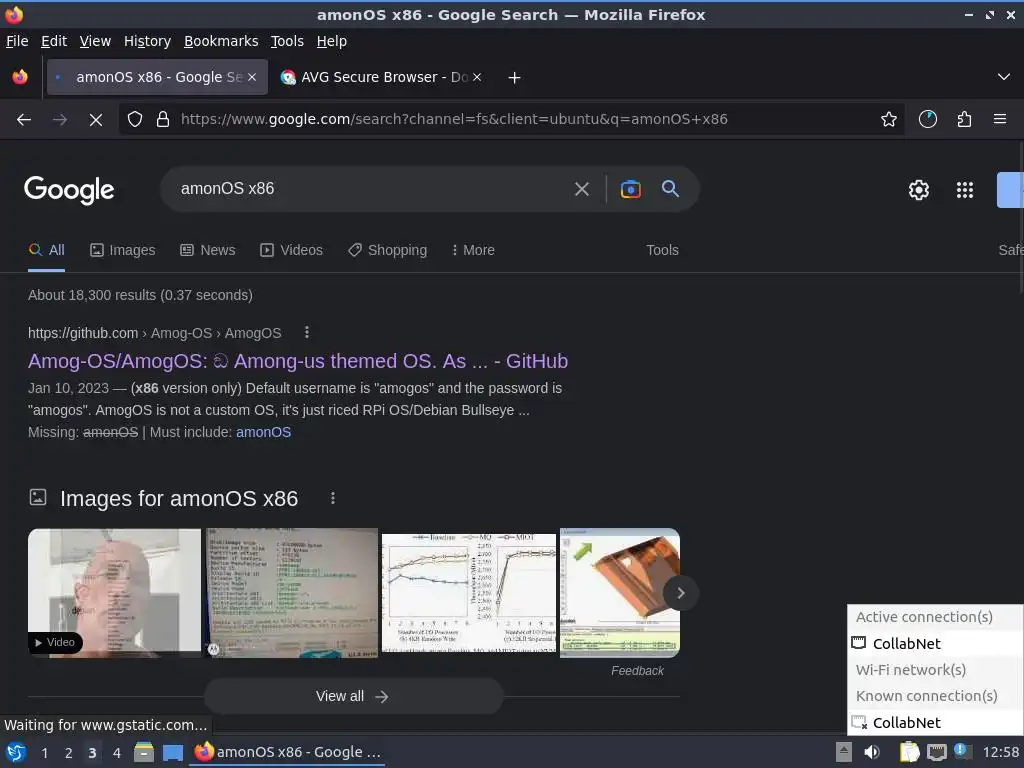Viewport: 1024px width, 768px height.
Task: Show next images with arrow
Action: coord(680,593)
